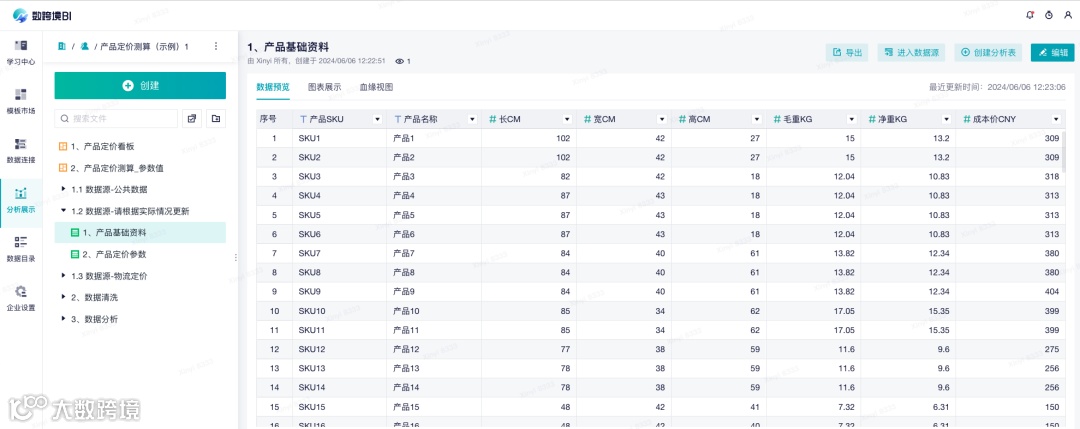Screen dimensions: 1080x429
Task: Open the 分析展示 sidebar icon
Action: click(21, 193)
